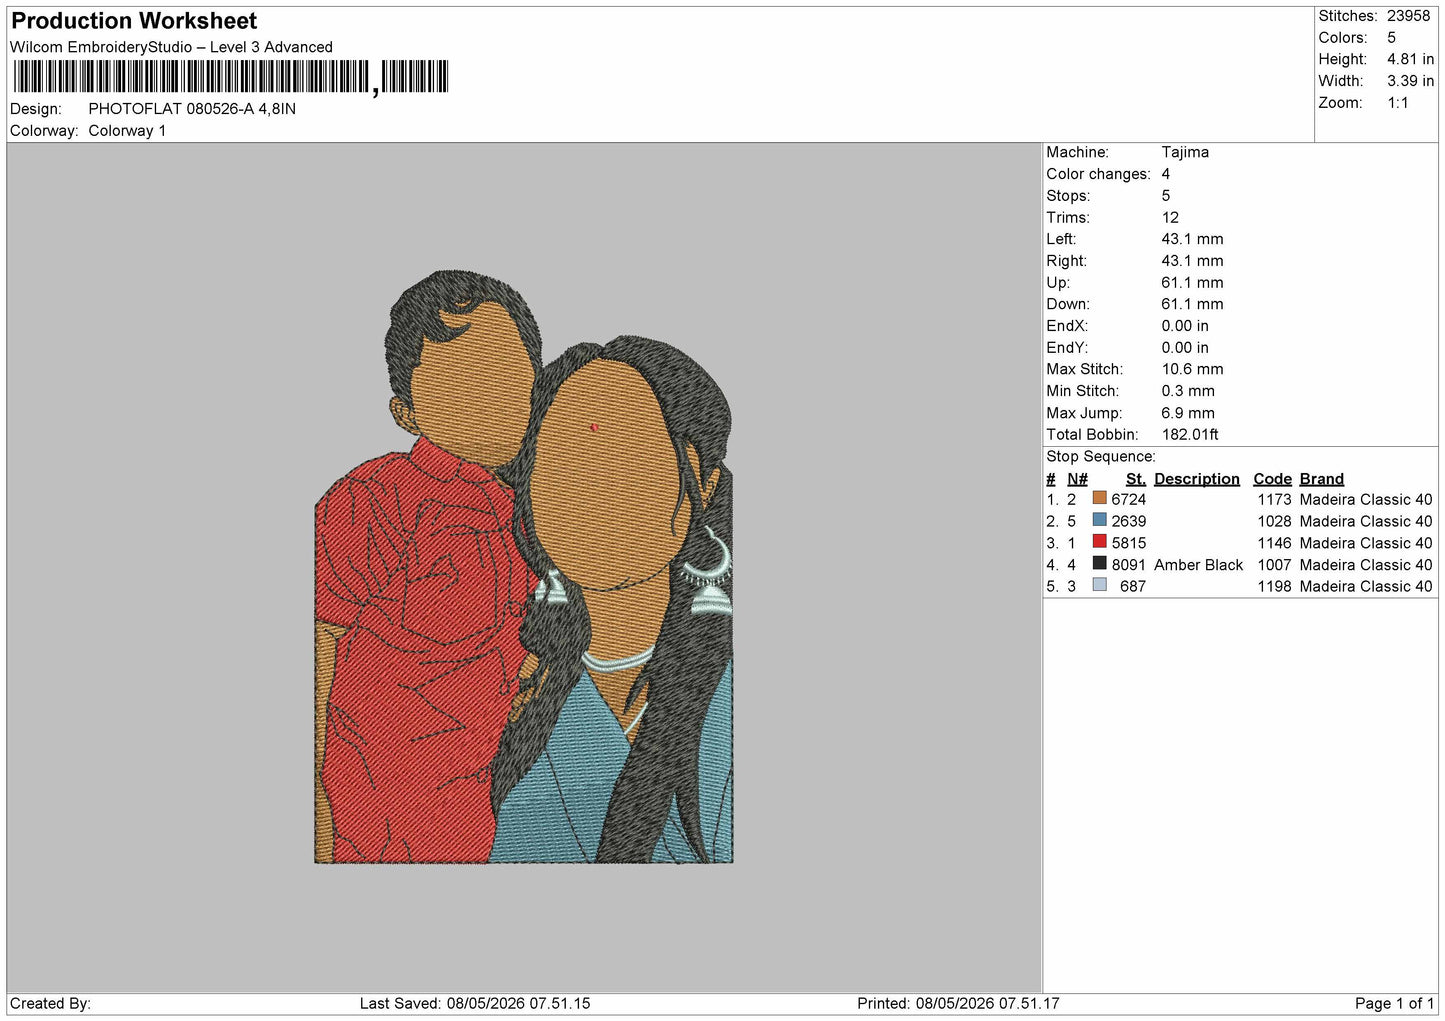The height and width of the screenshot is (1021, 1445).
Task: Click "Madeira Classic 40" in code 1198 row
Action: click(x=1366, y=587)
